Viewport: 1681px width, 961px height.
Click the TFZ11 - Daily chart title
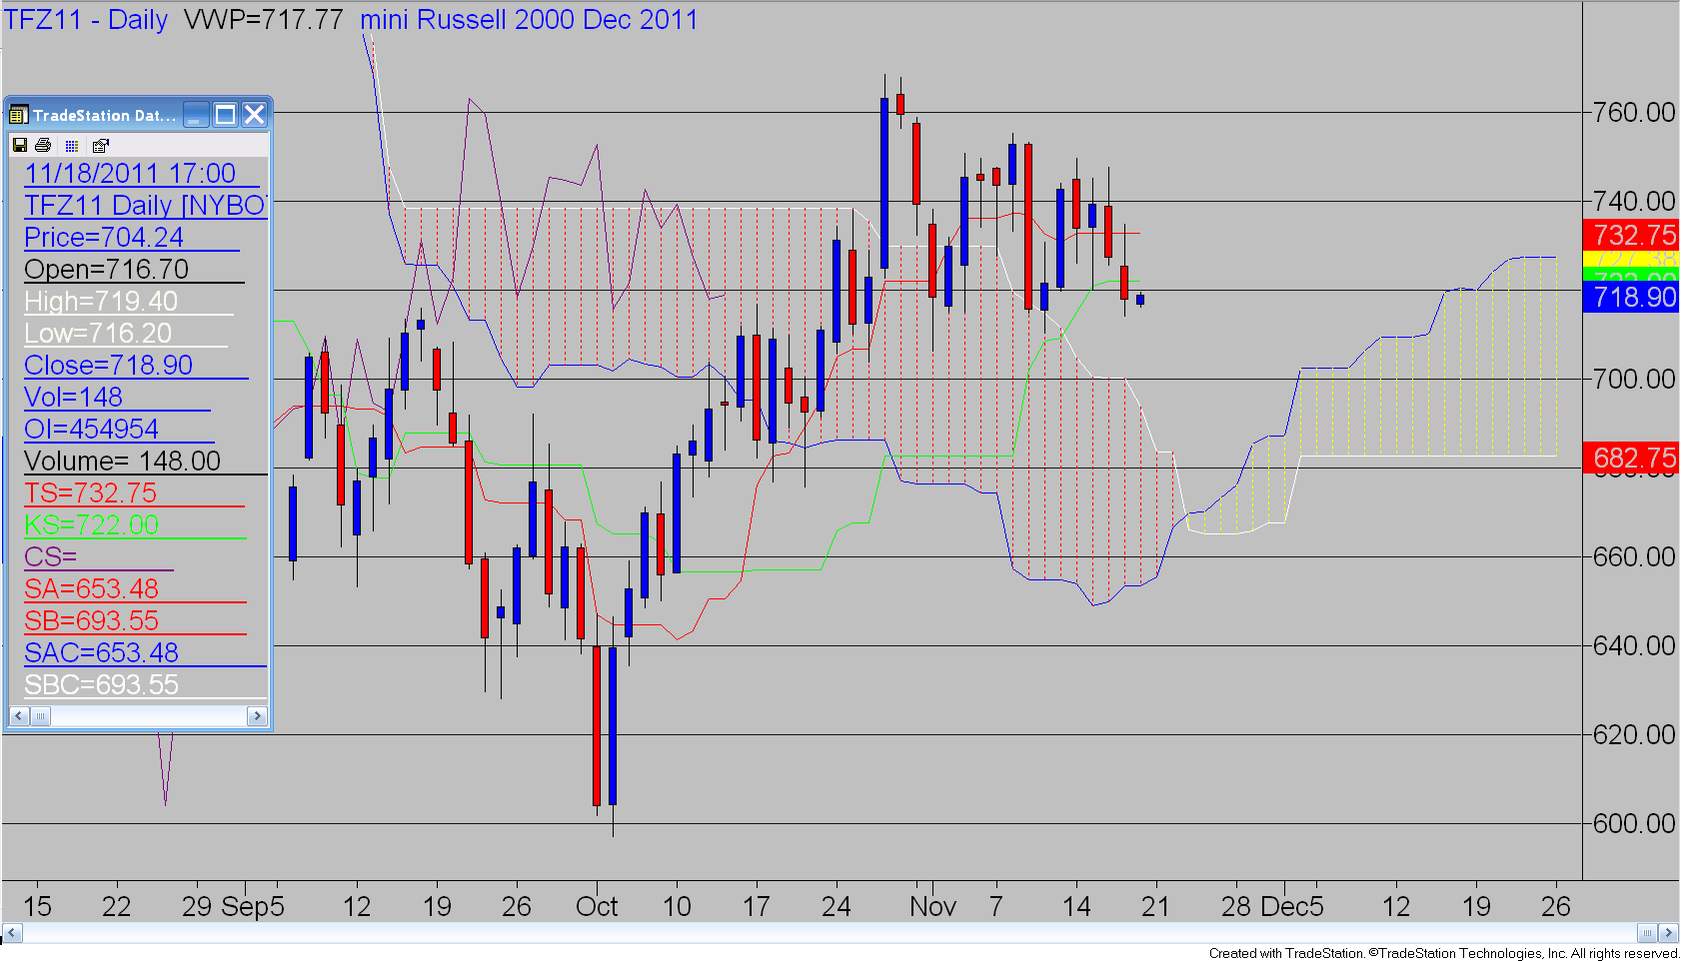(x=86, y=20)
